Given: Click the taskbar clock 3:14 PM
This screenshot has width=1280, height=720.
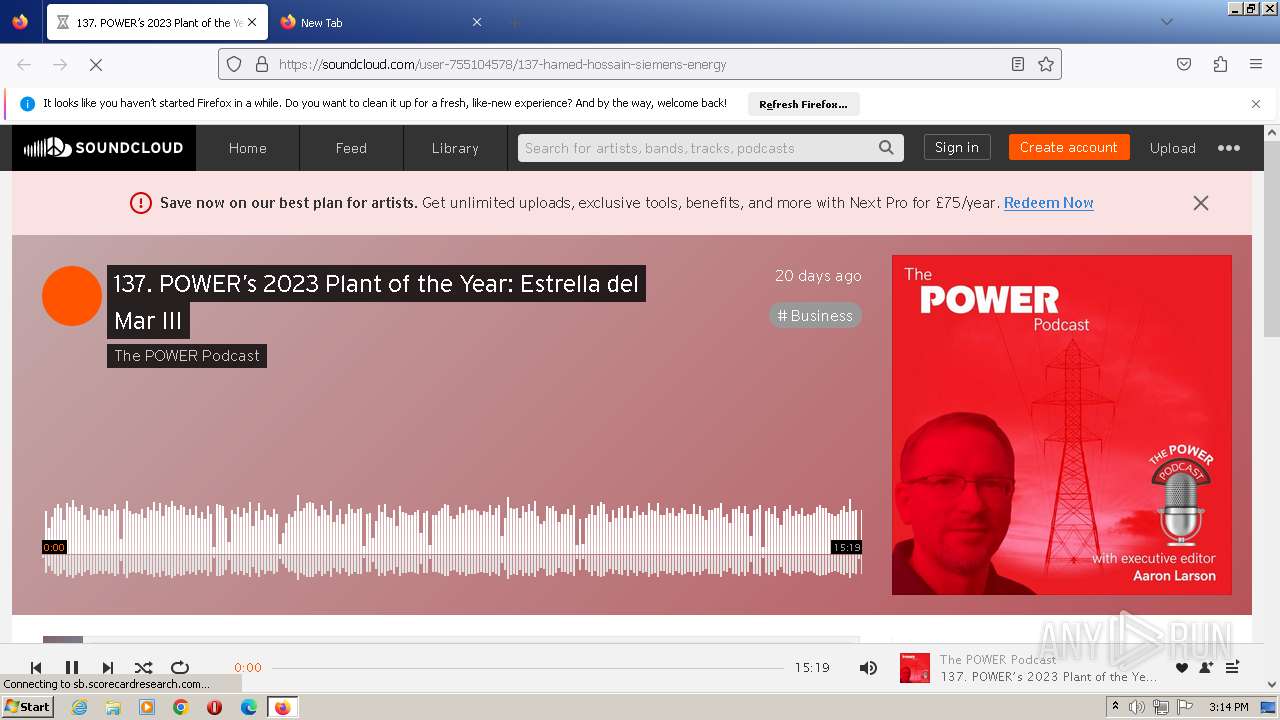Looking at the screenshot, I should click(1228, 707).
